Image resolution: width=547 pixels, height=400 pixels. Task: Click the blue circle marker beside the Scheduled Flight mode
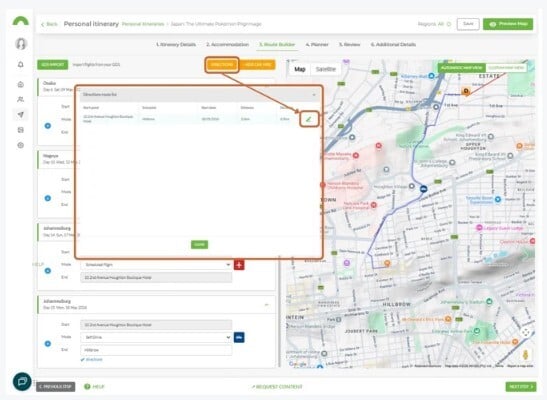pyautogui.click(x=48, y=271)
